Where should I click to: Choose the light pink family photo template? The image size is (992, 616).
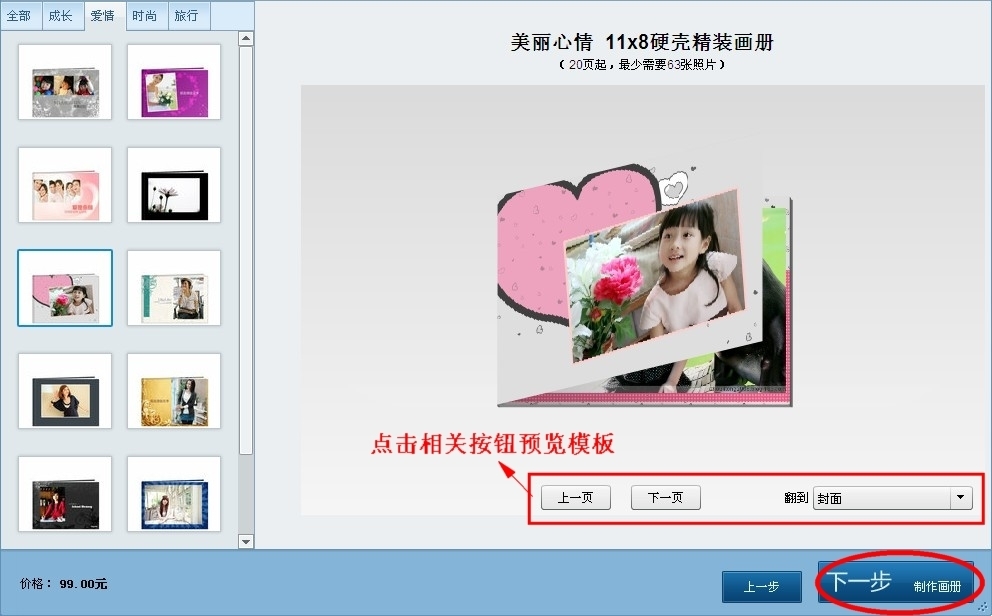click(65, 185)
